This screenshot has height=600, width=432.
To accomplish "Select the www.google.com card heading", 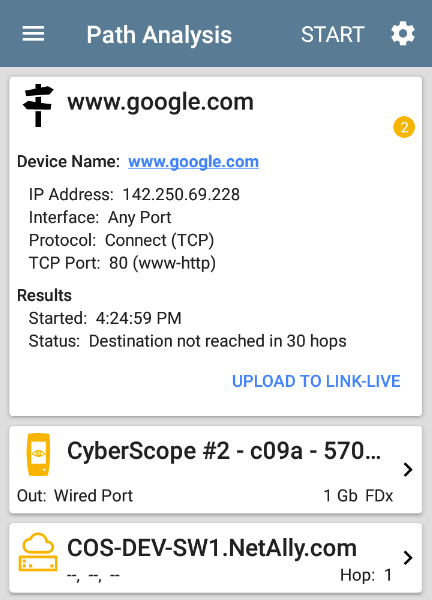I will pos(160,103).
